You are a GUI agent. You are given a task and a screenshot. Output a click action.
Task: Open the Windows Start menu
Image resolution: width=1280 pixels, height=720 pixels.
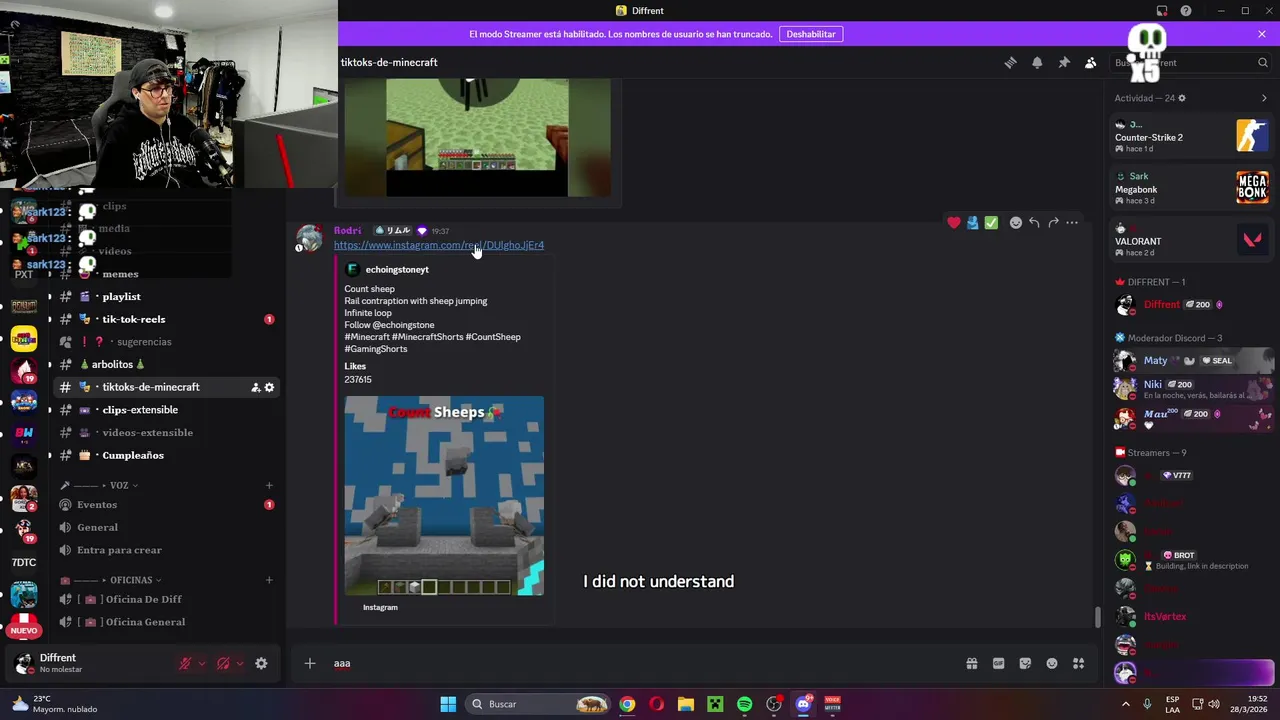point(448,704)
